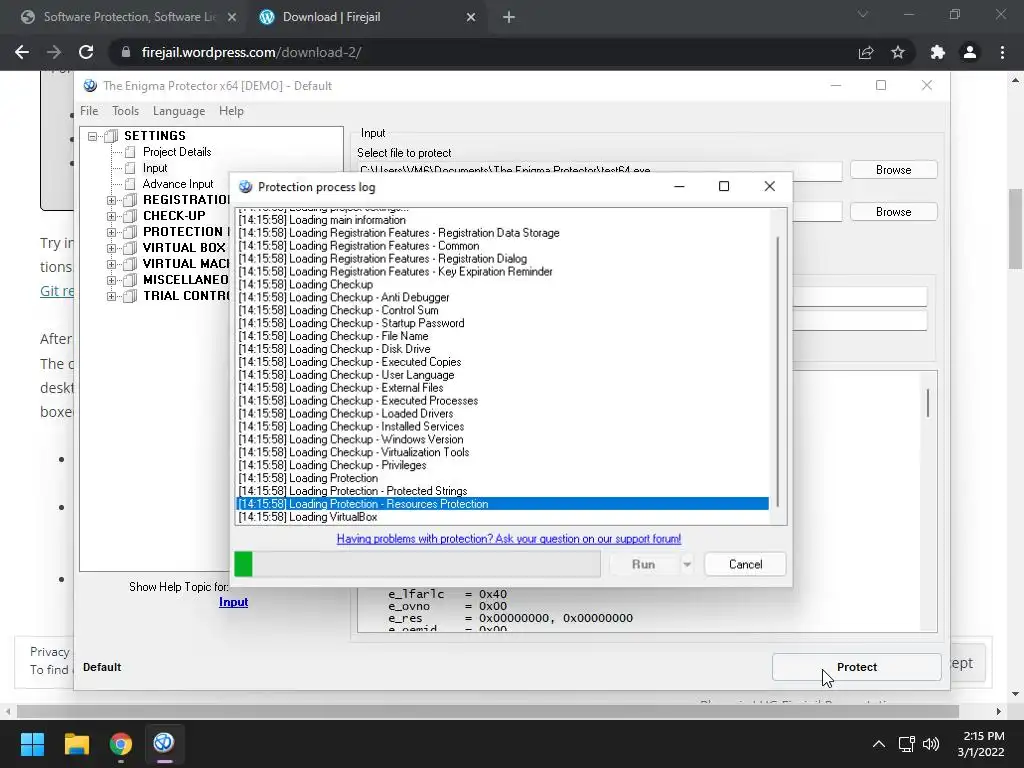Screen dimensions: 1024x768
Task: Click the Protect button
Action: [x=856, y=667]
